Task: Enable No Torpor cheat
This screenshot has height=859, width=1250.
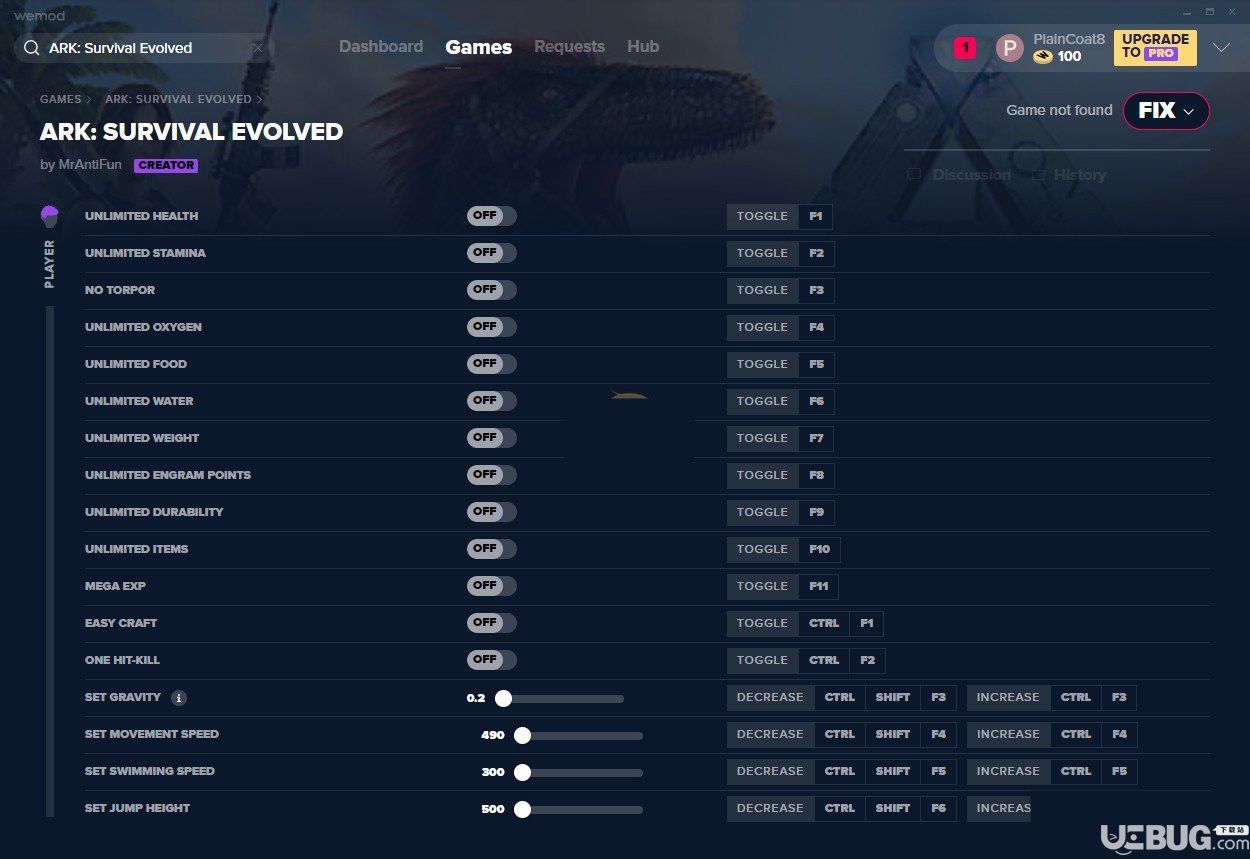Action: click(x=491, y=290)
